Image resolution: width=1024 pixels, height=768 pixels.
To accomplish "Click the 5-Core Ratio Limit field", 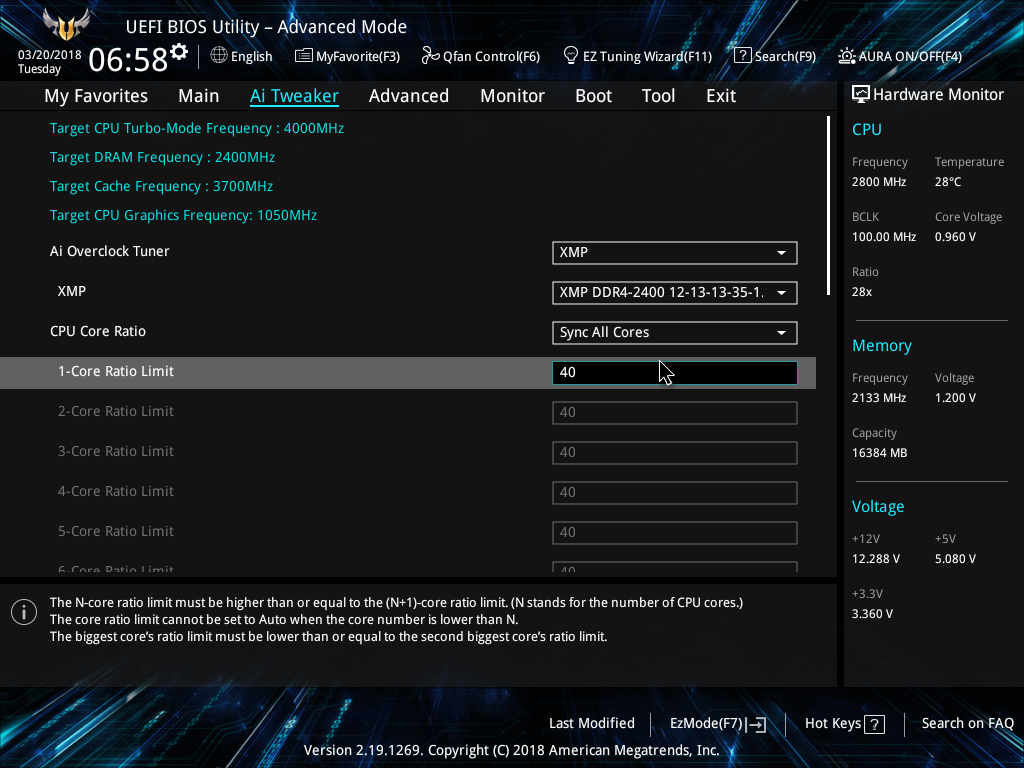I will (x=675, y=532).
